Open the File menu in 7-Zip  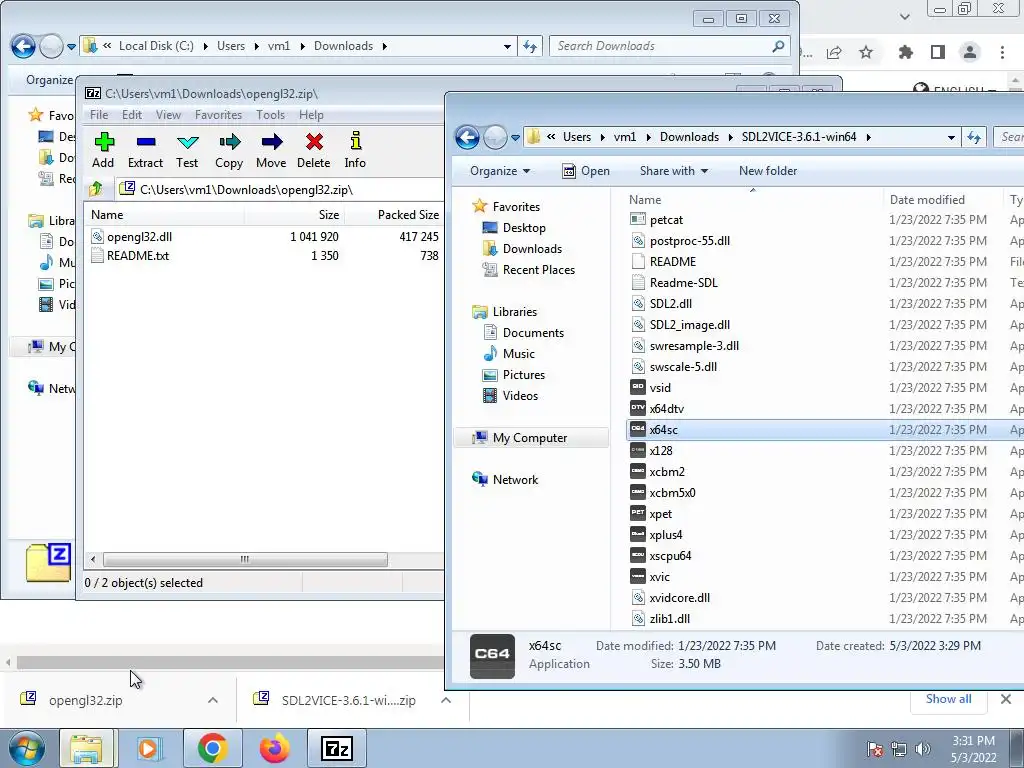click(99, 115)
